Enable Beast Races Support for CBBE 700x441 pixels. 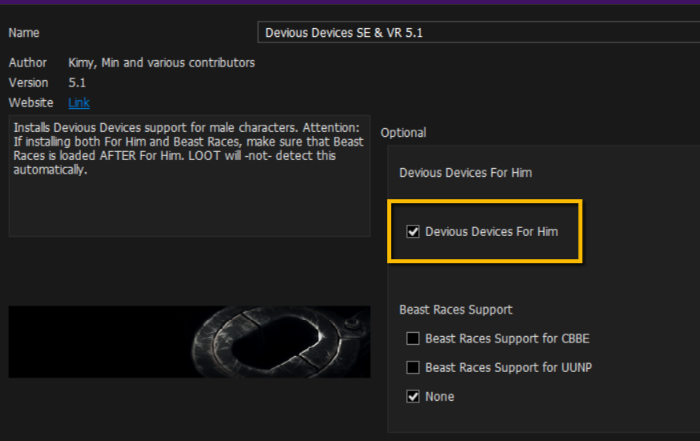coord(413,338)
